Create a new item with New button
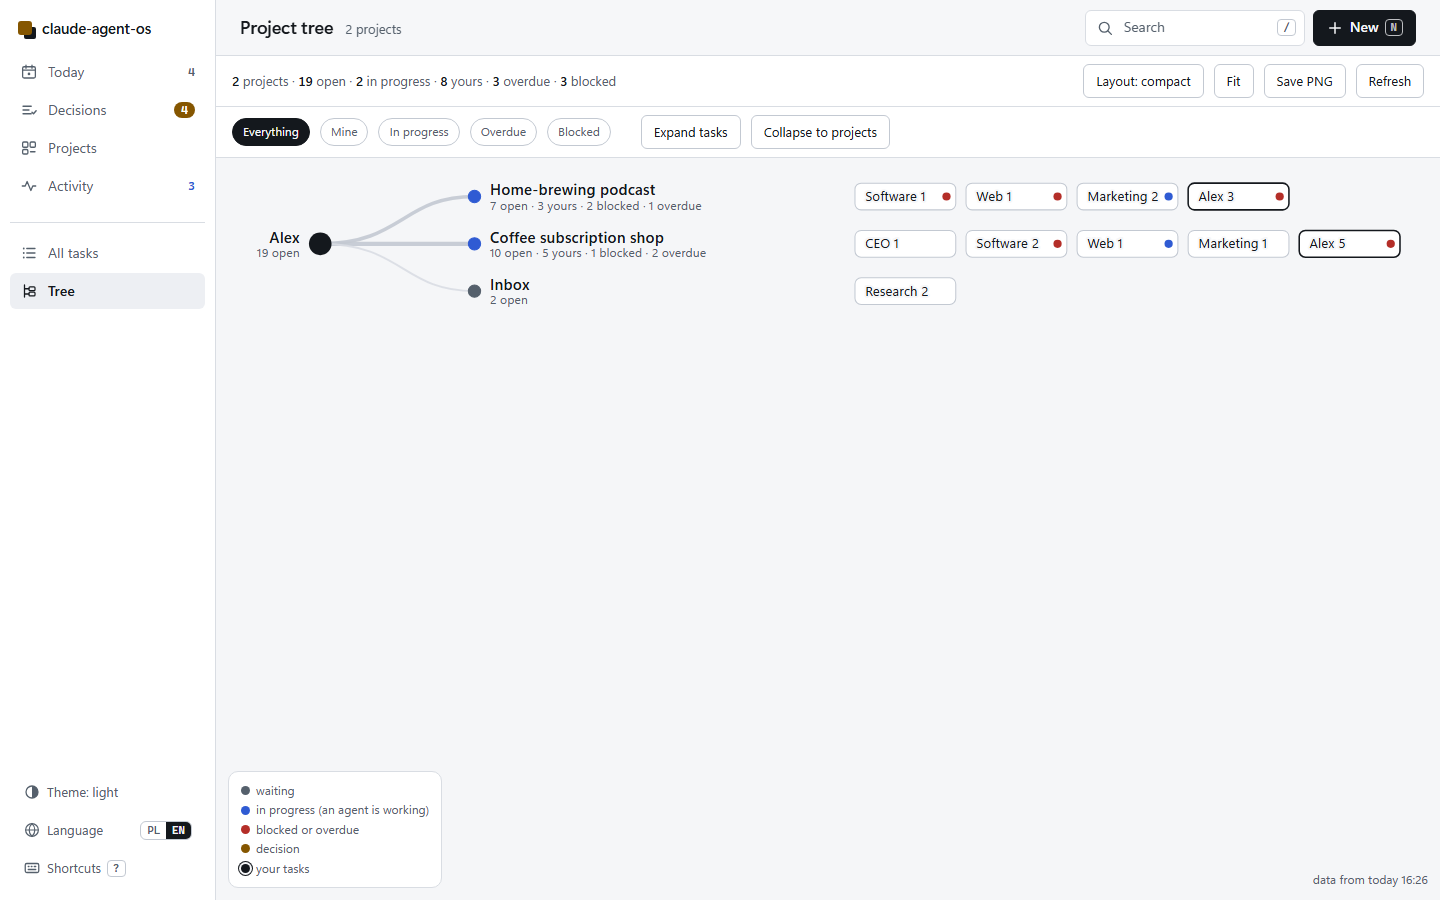 pyautogui.click(x=1364, y=28)
